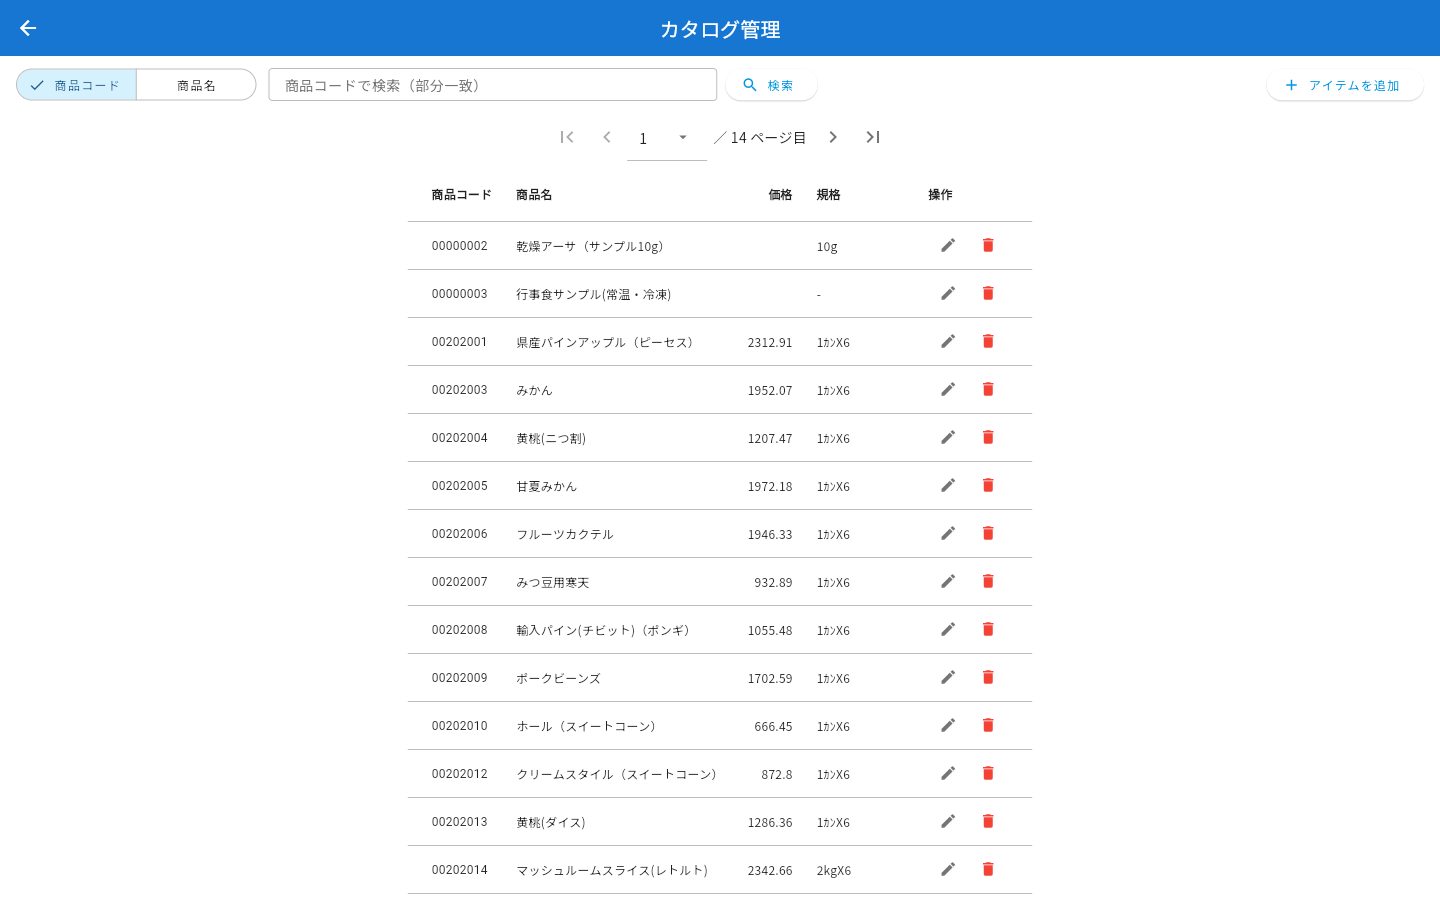Edit item 00202013 黄桃(ダイス)
This screenshot has width=1440, height=900.
click(x=948, y=821)
